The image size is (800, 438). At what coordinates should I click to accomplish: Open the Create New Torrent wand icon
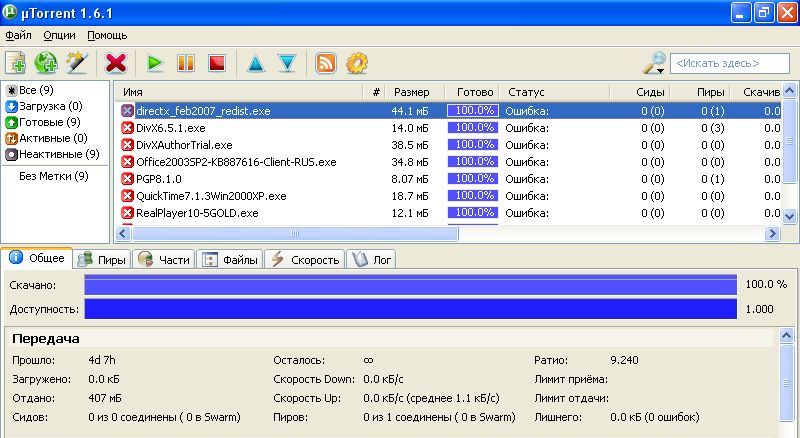[77, 63]
